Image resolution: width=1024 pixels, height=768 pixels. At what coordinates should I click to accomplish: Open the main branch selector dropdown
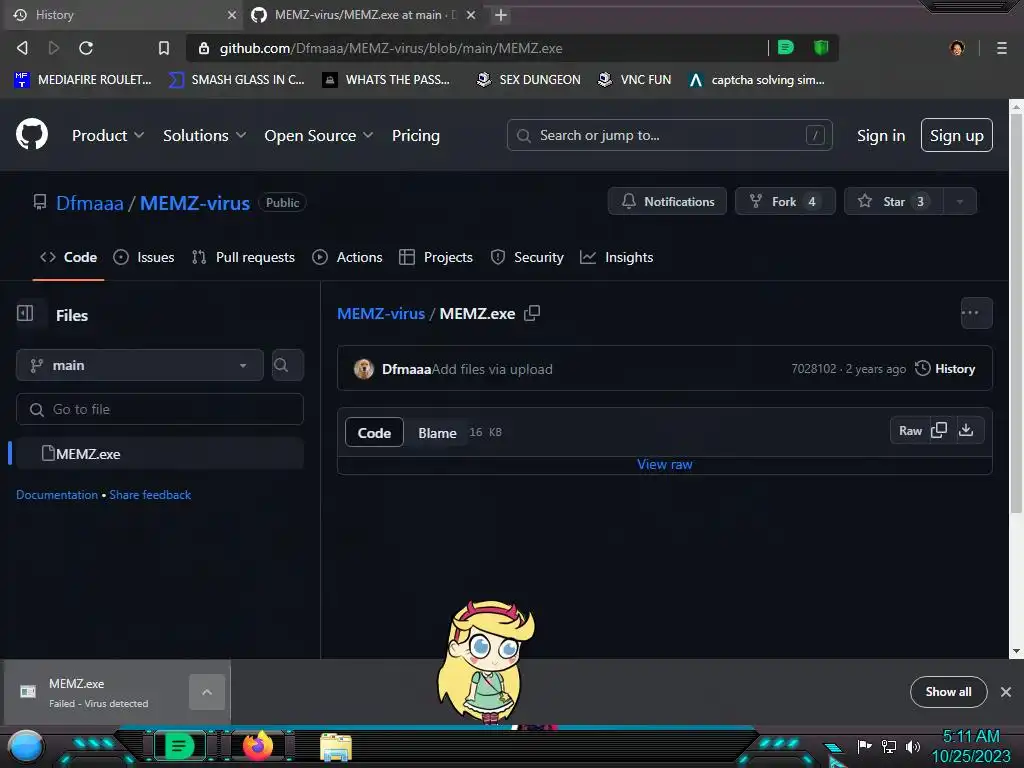pyautogui.click(x=140, y=365)
